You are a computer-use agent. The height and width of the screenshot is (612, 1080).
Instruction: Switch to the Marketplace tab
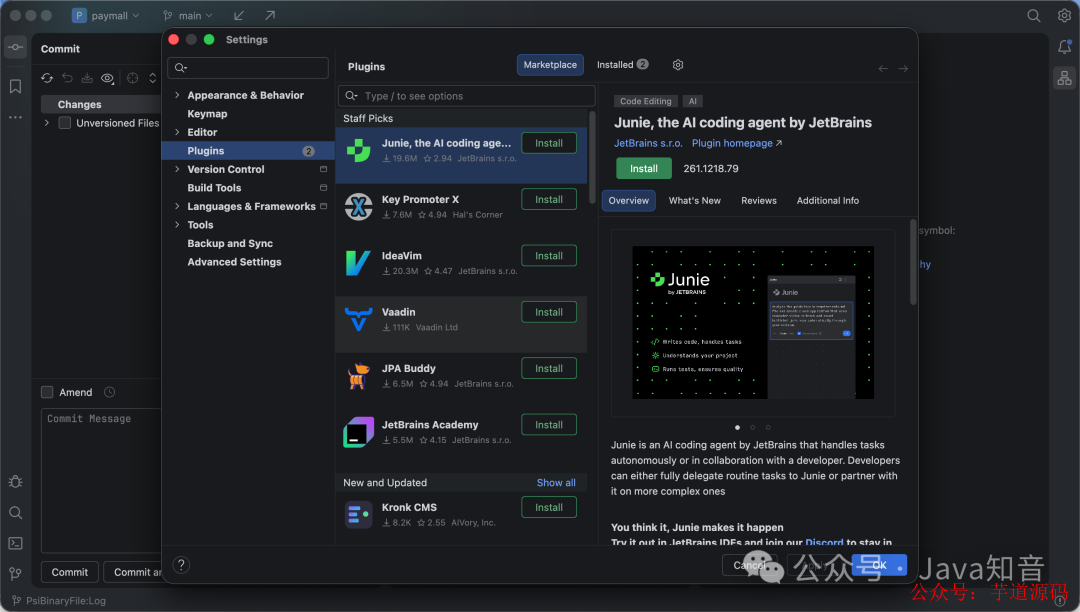pyautogui.click(x=550, y=65)
